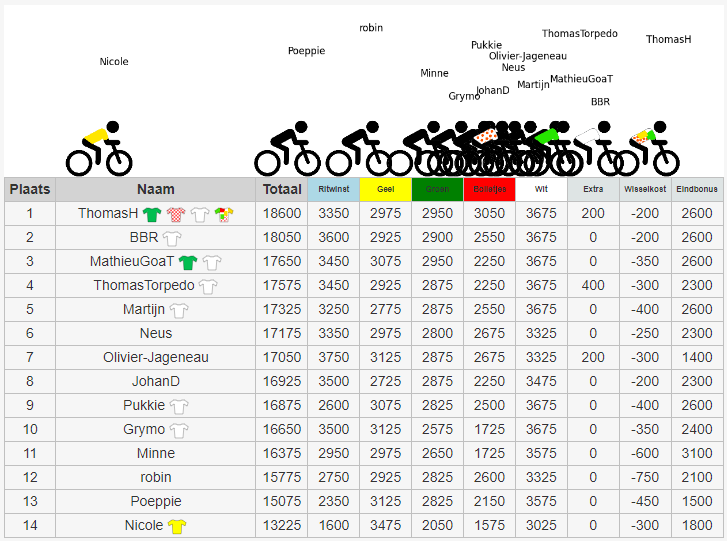Click the robin row name cell
Image resolution: width=727 pixels, height=541 pixels.
(155, 477)
